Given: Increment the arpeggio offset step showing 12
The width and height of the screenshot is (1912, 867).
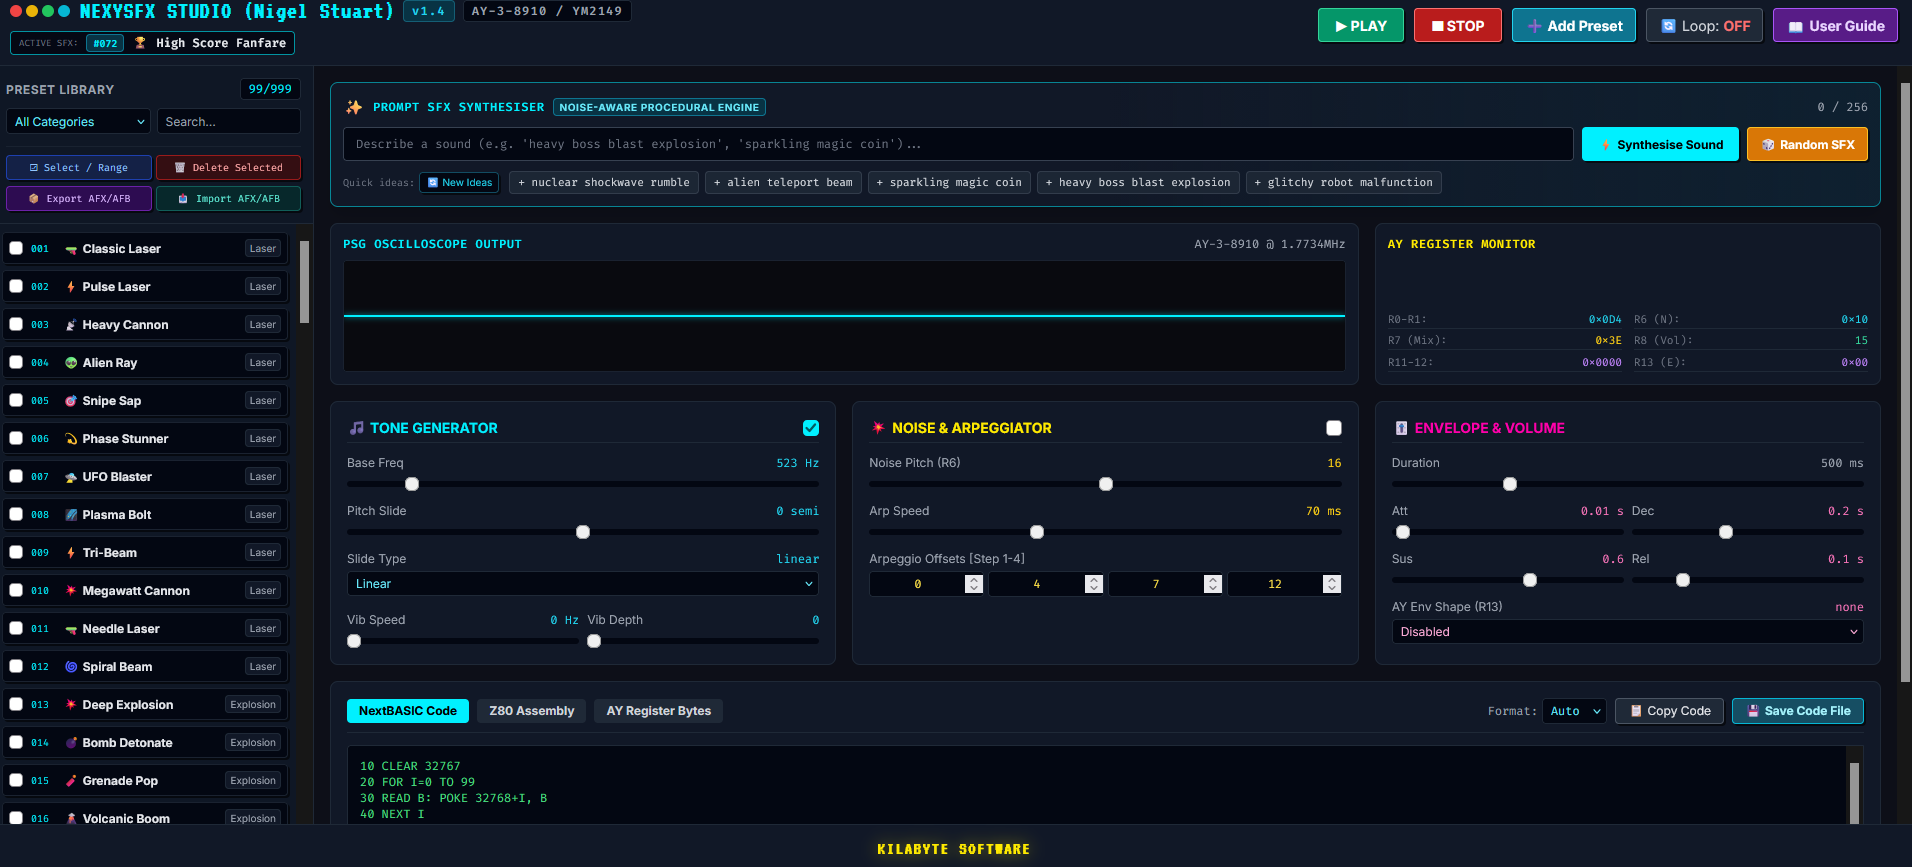Looking at the screenshot, I should [1332, 580].
